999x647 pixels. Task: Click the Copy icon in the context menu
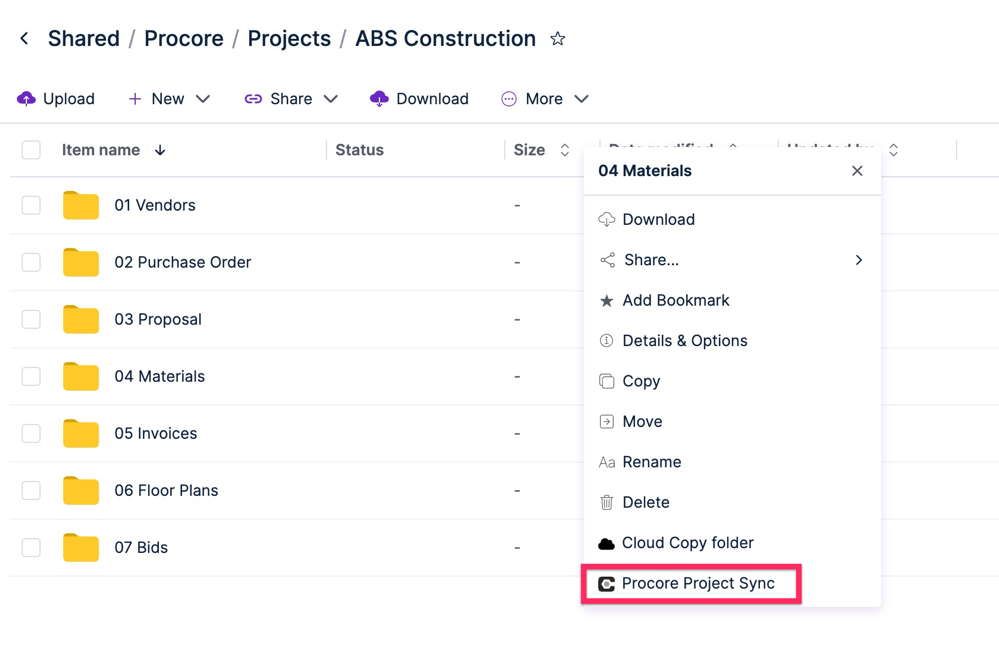point(608,381)
